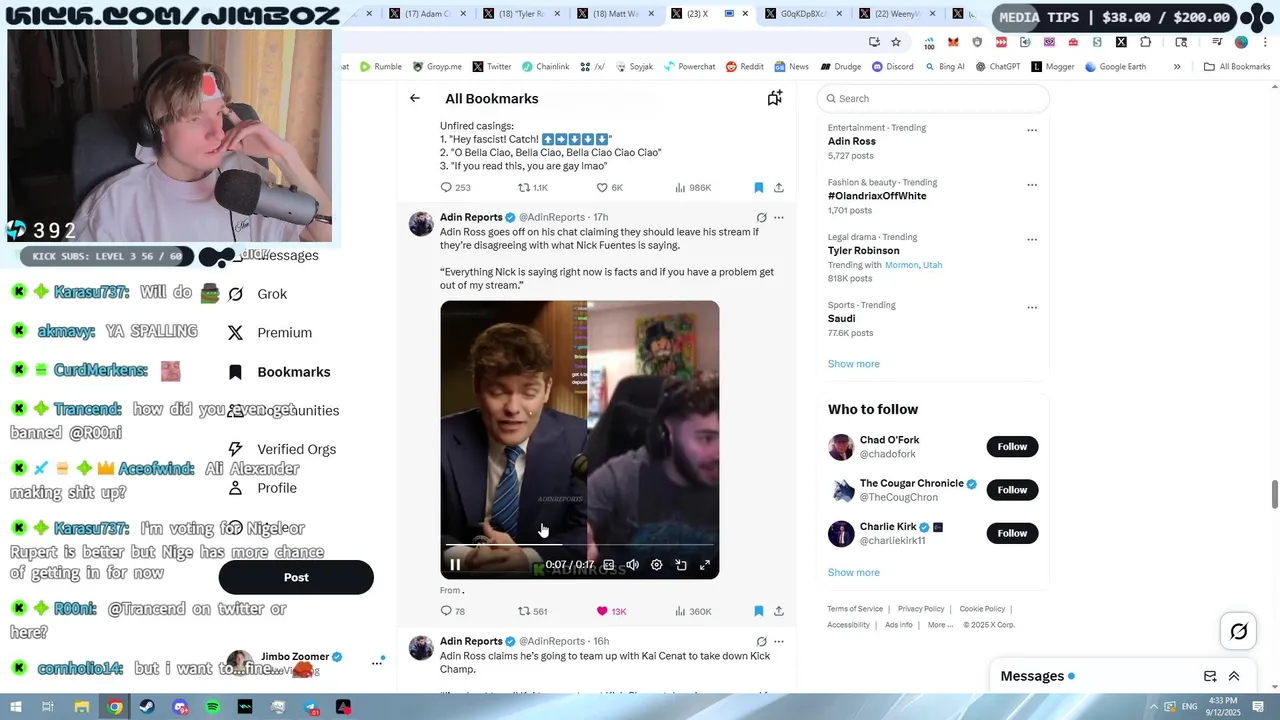View analytics for the 360K views post
1280x720 pixels.
693,611
